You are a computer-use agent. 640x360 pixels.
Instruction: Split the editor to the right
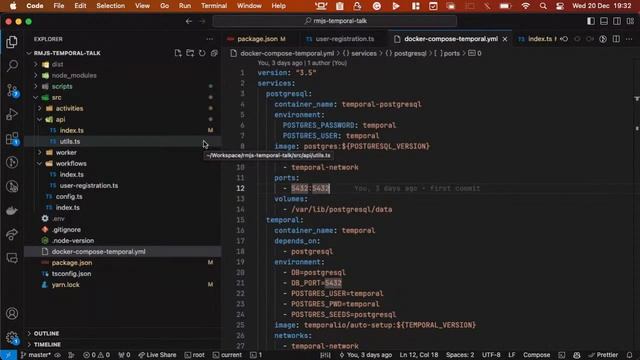coord(616,39)
